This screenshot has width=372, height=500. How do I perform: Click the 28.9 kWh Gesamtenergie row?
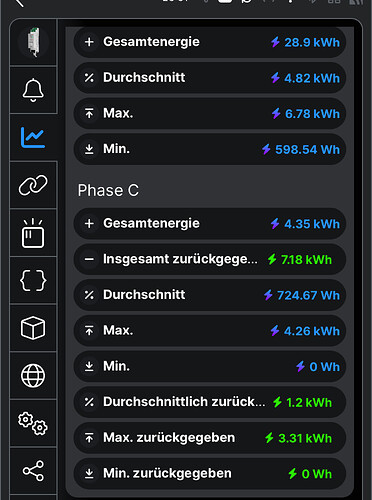(210, 42)
